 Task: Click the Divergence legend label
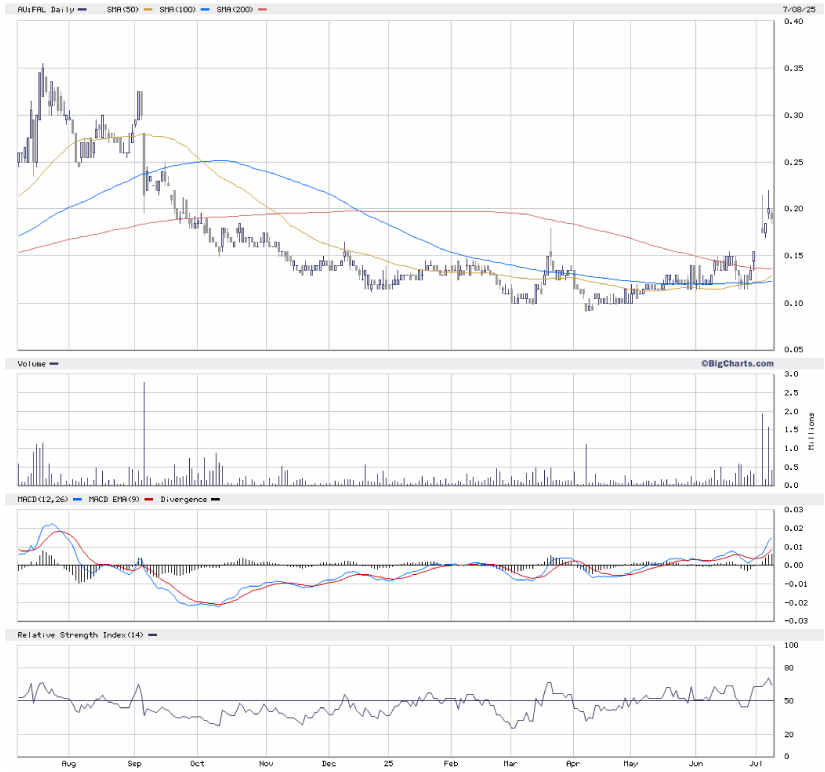(182, 498)
